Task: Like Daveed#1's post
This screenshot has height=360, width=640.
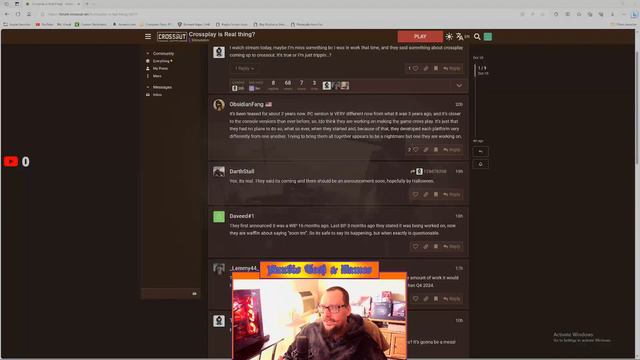Action: [x=415, y=247]
